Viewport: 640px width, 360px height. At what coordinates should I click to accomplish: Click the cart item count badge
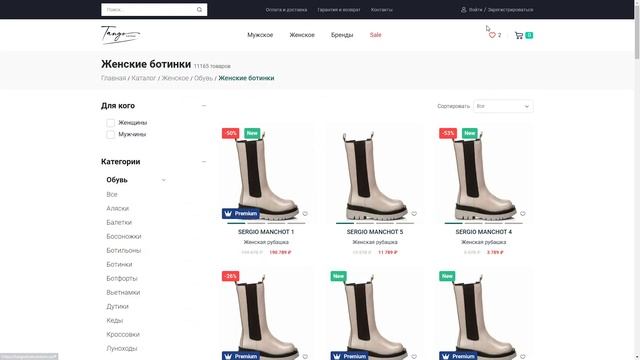pos(529,35)
